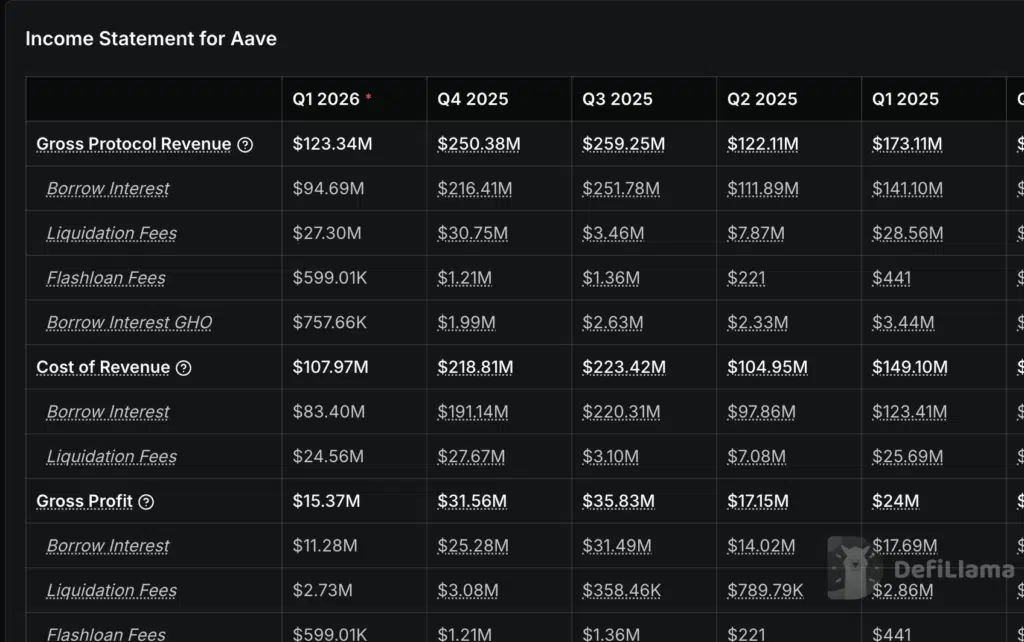Click Liquidation Fees under Cost of Revenue

111,457
